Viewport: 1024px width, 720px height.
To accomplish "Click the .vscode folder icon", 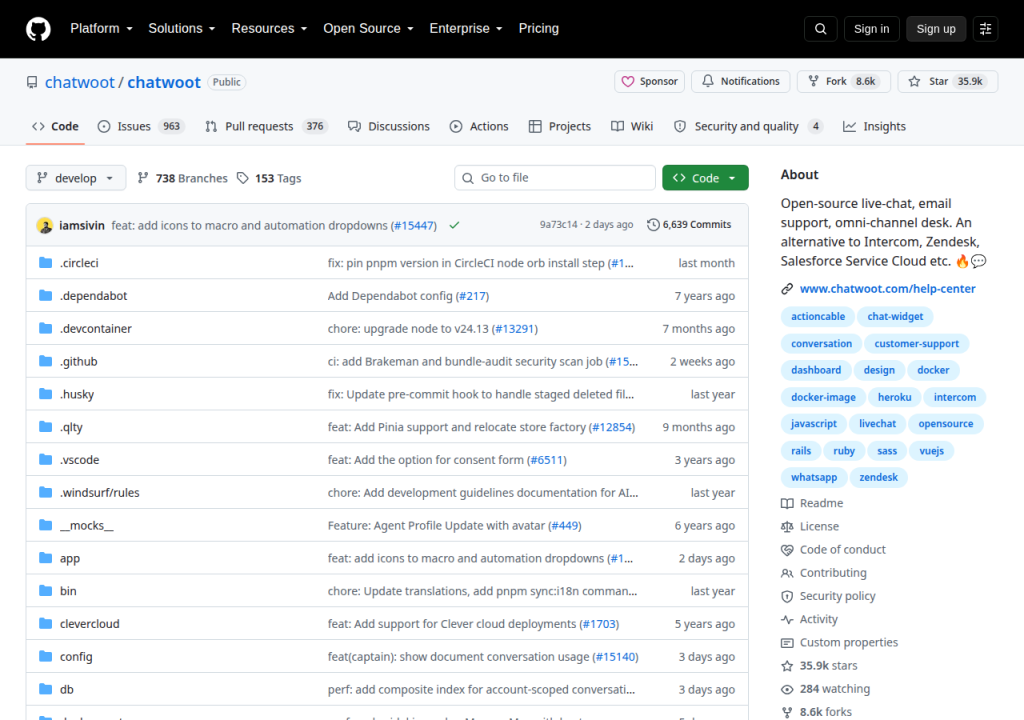I will (x=45, y=459).
